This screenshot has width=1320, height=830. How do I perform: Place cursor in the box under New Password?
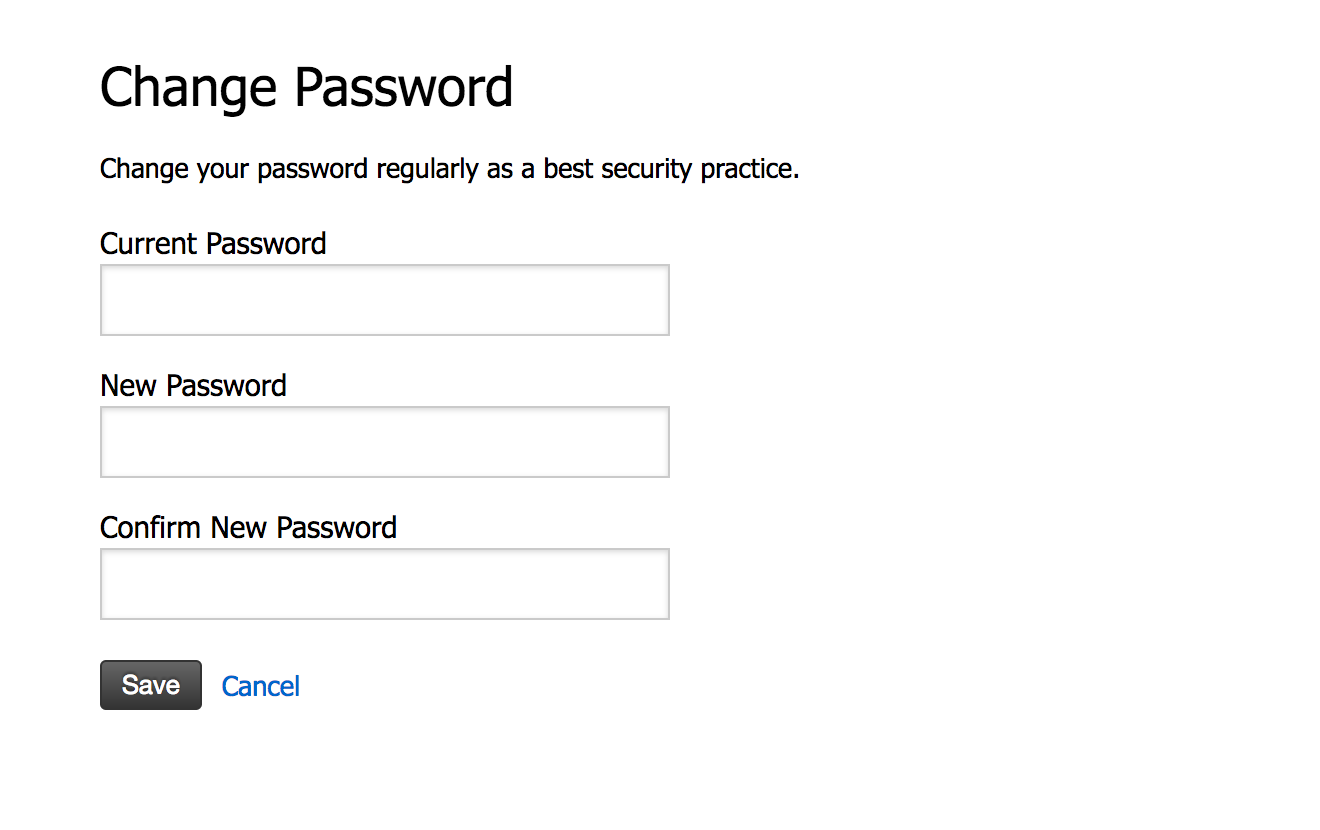click(385, 442)
